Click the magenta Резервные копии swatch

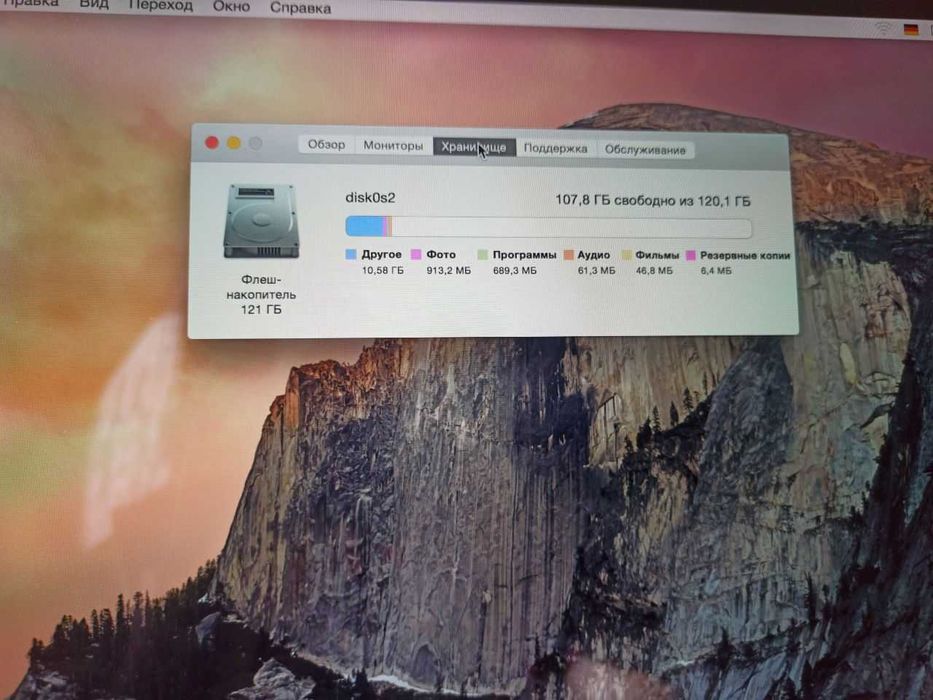point(691,255)
